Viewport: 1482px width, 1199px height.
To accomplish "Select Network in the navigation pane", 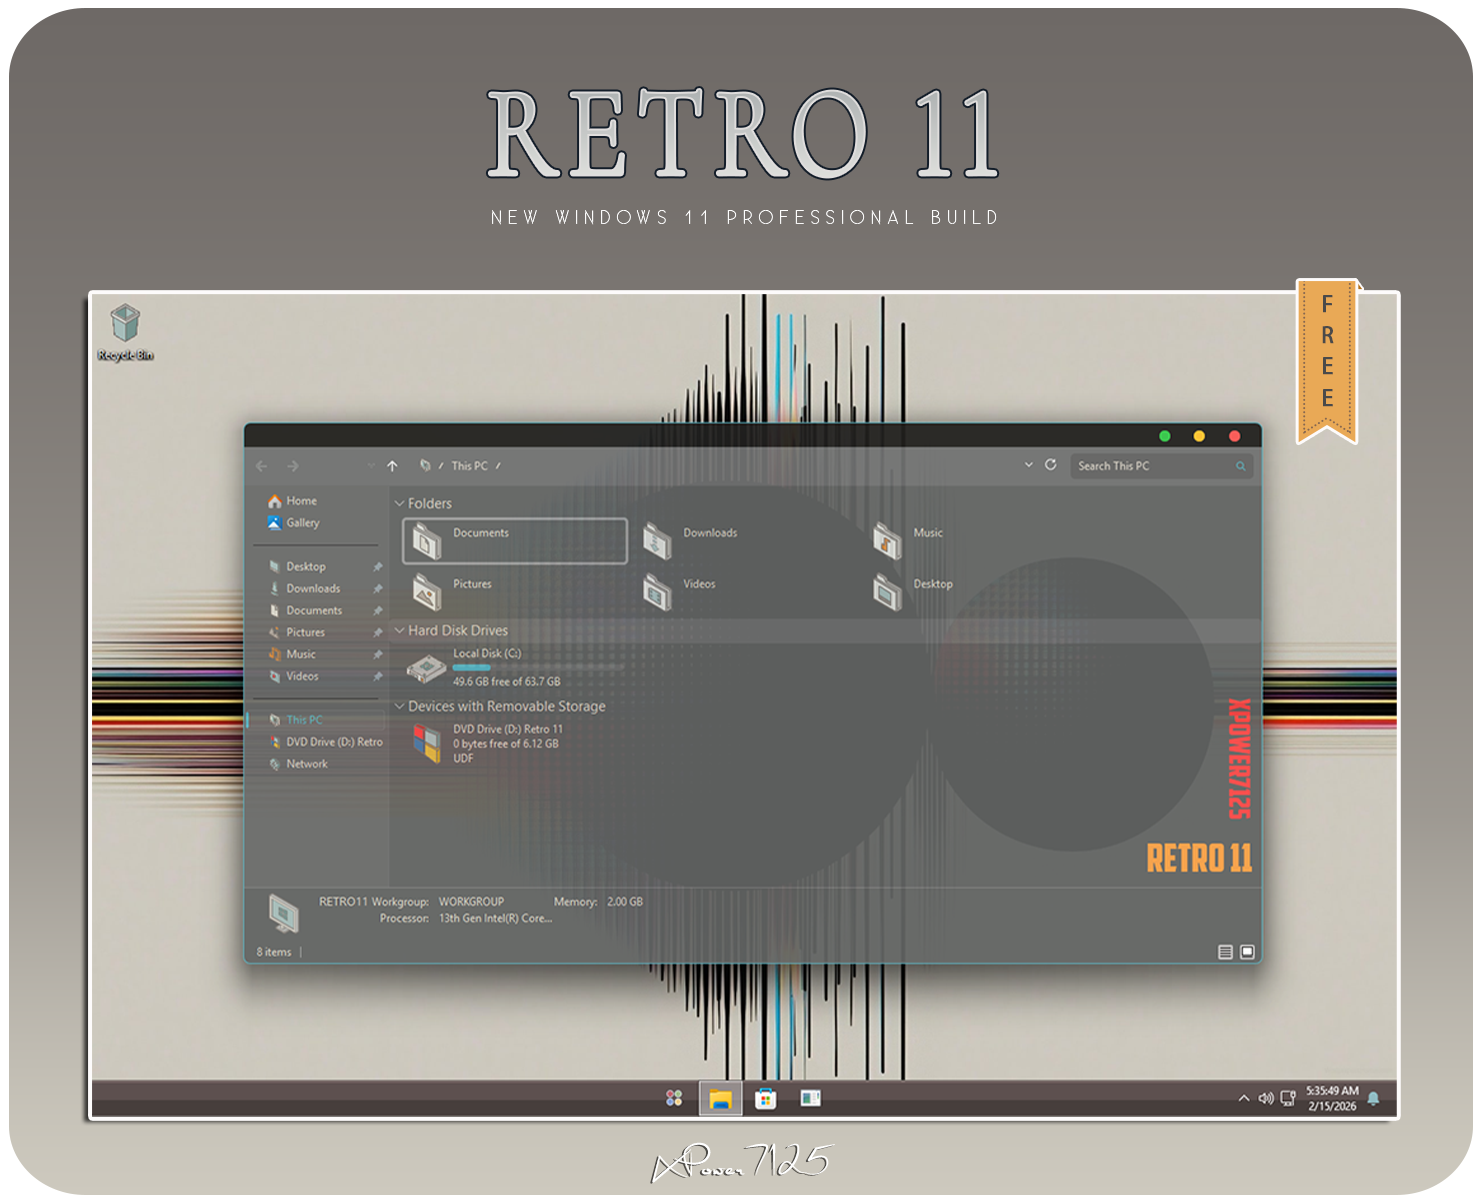I will (306, 764).
